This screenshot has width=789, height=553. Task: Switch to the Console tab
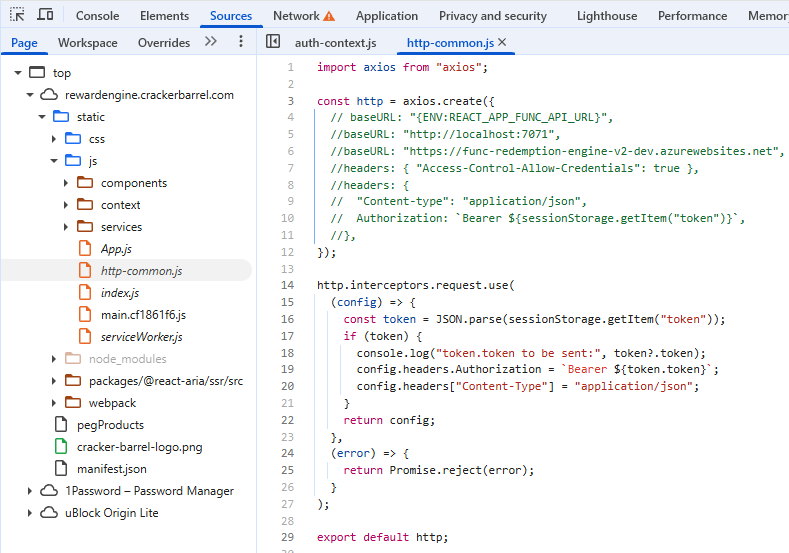coord(97,16)
